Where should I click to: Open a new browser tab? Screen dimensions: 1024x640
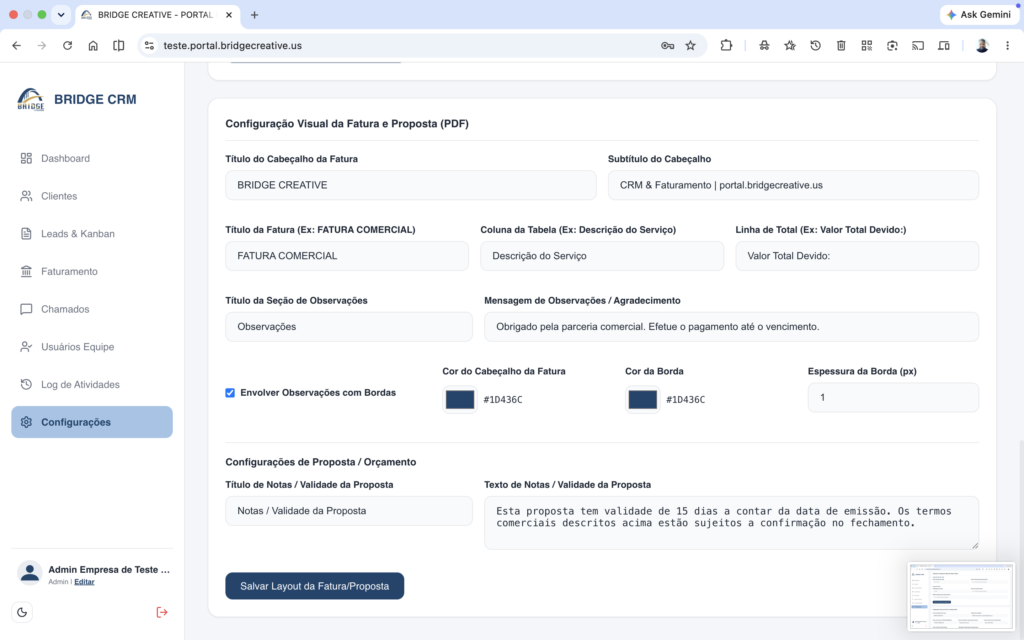point(255,14)
